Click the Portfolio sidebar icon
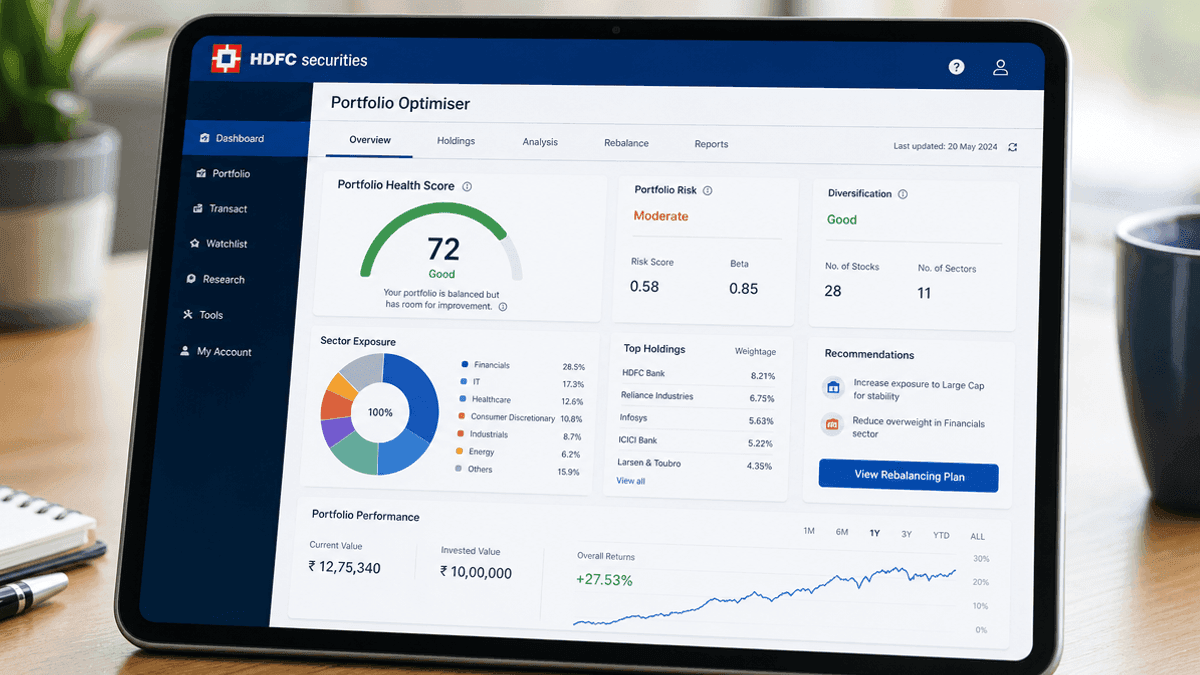Screen dimensions: 1200x675 point(201,173)
